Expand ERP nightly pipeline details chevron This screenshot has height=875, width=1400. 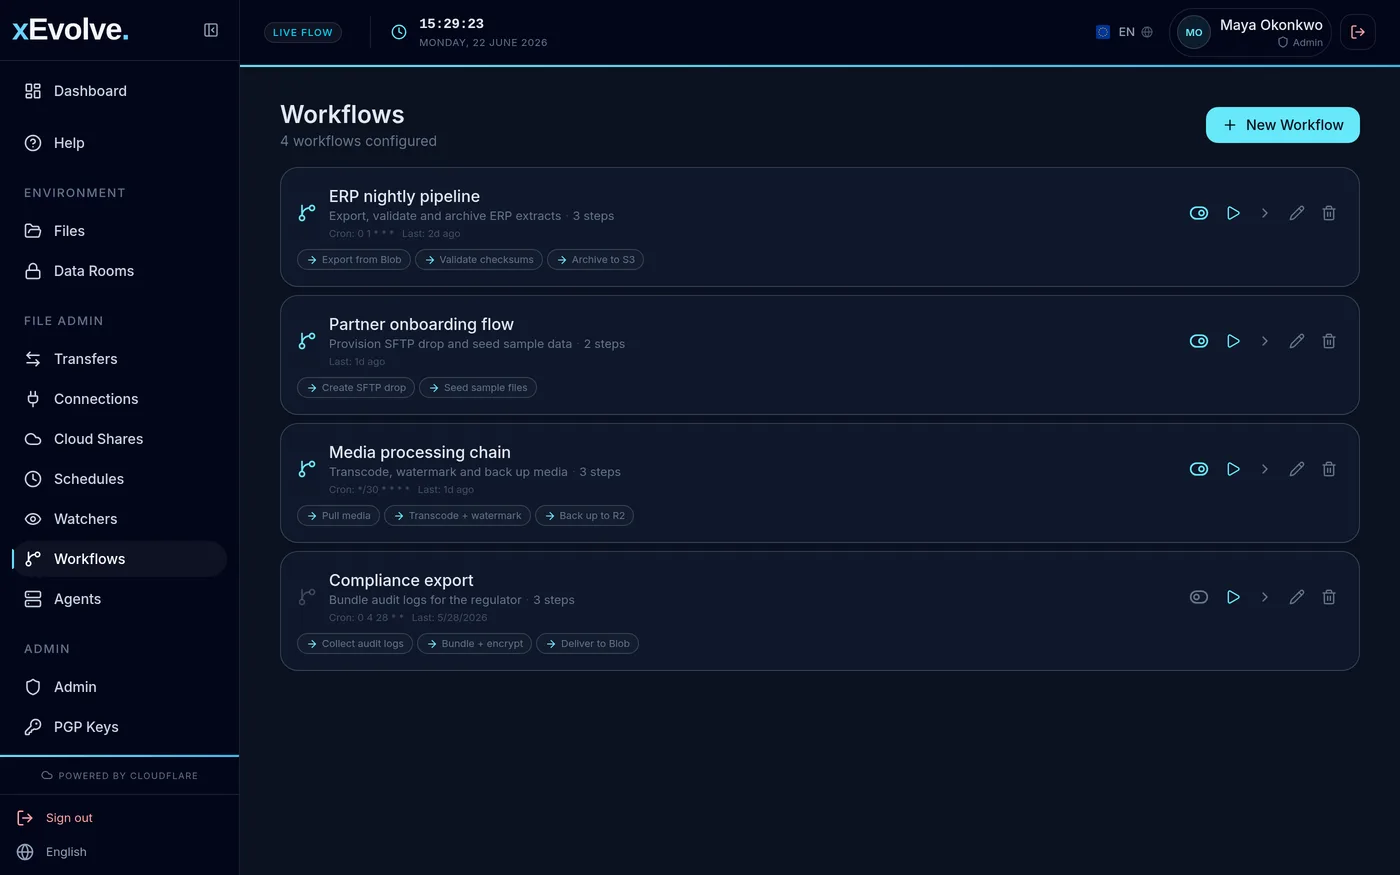pyautogui.click(x=1265, y=213)
